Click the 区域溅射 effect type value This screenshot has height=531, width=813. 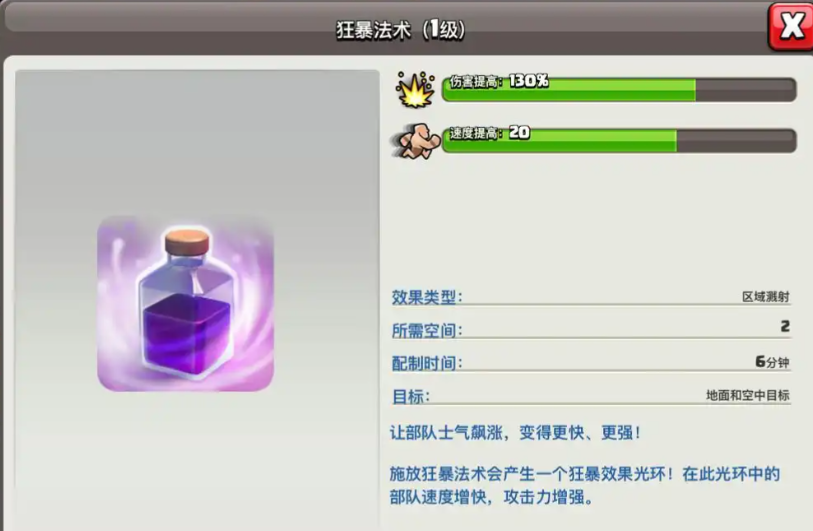(x=765, y=297)
